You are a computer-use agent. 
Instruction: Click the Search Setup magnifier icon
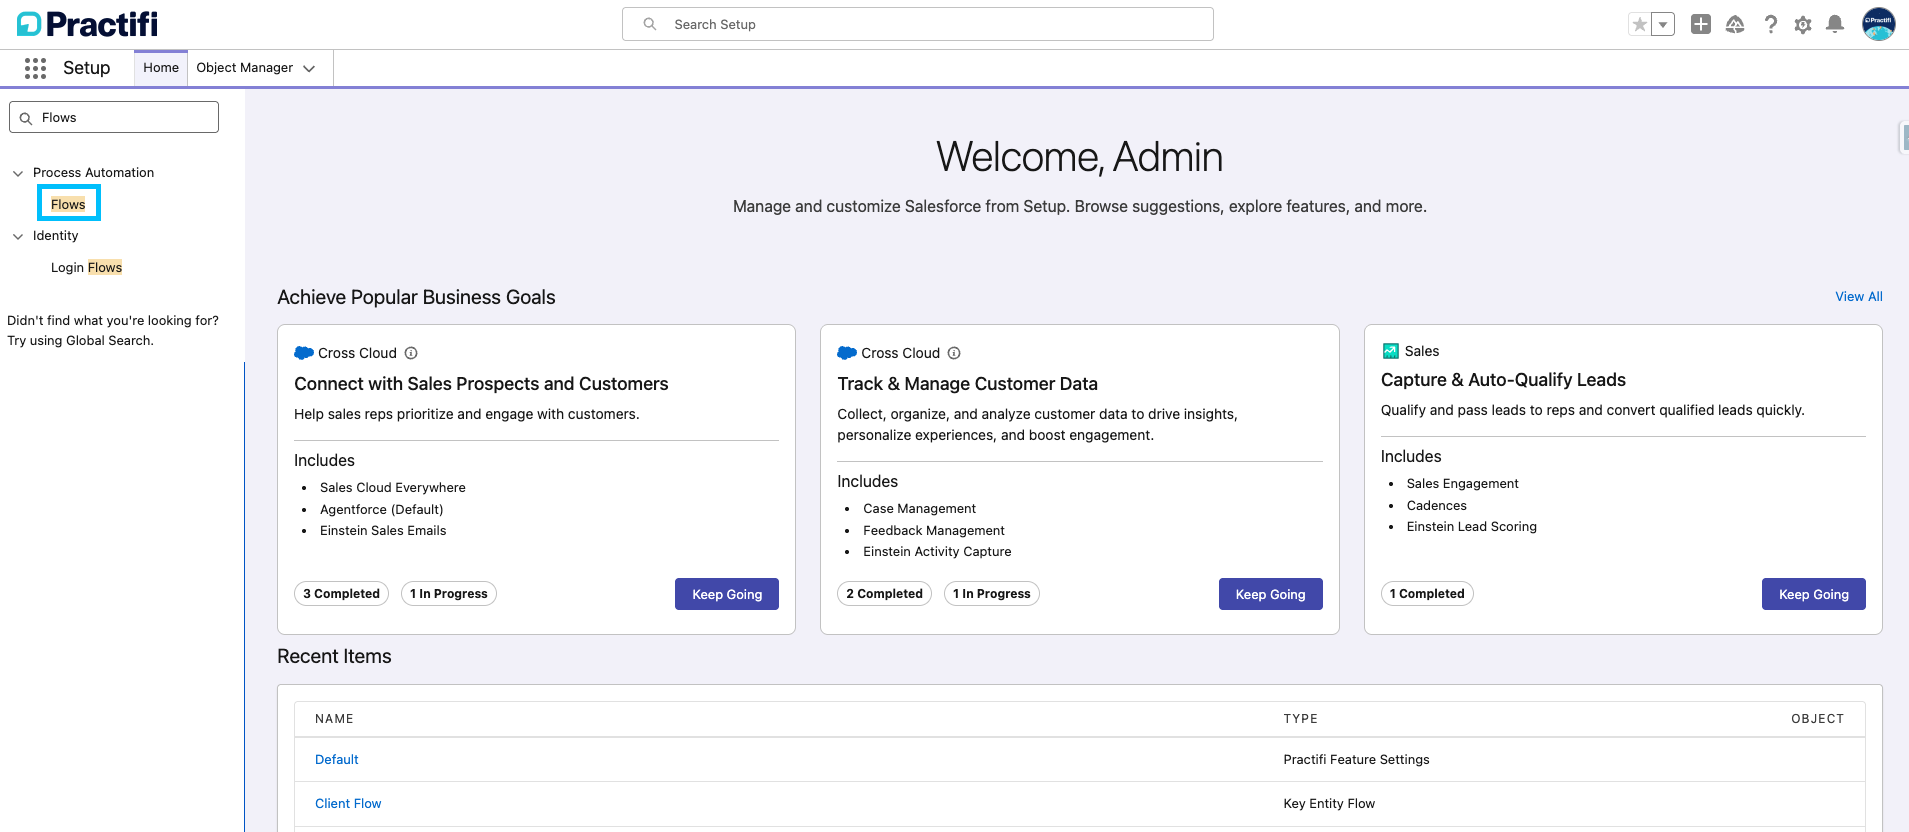[650, 24]
